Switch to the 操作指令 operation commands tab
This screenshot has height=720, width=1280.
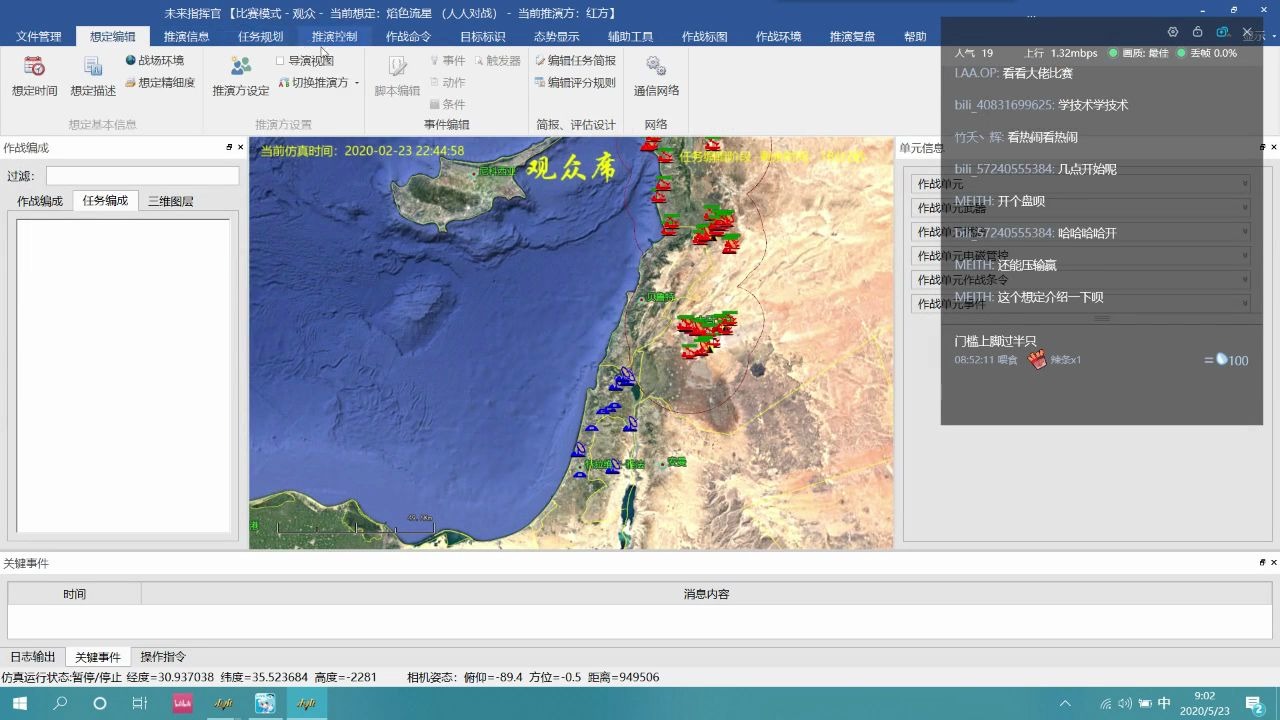tap(163, 657)
